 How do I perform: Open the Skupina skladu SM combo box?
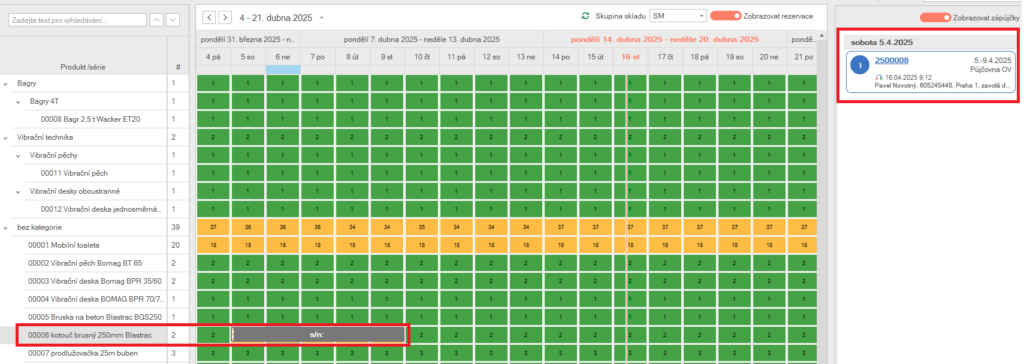[678, 16]
